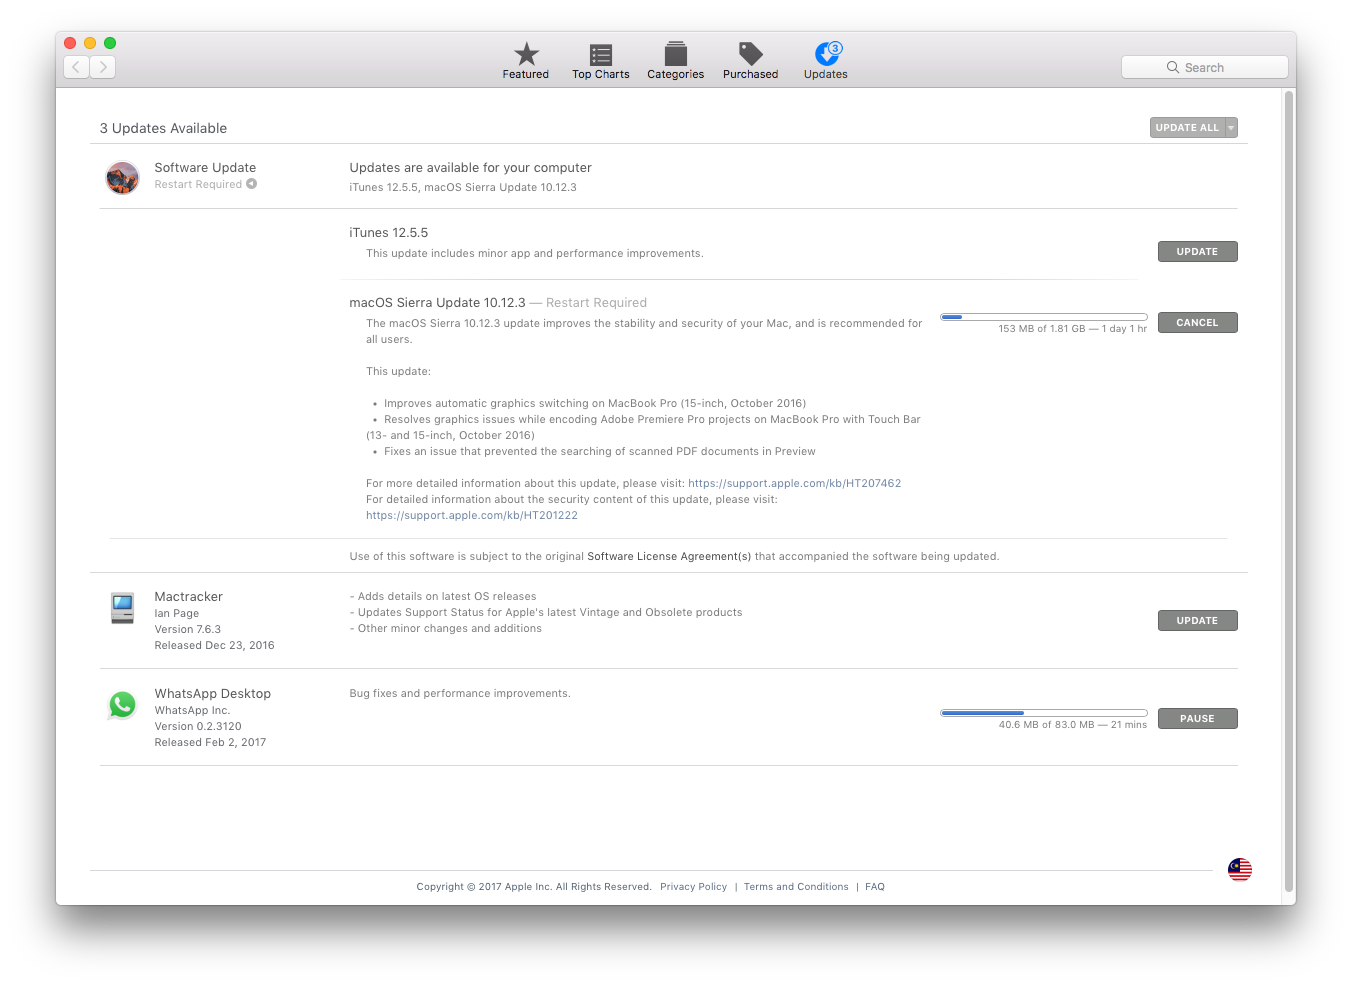This screenshot has width=1352, height=985.
Task: Open the Featured star icon
Action: [526, 54]
